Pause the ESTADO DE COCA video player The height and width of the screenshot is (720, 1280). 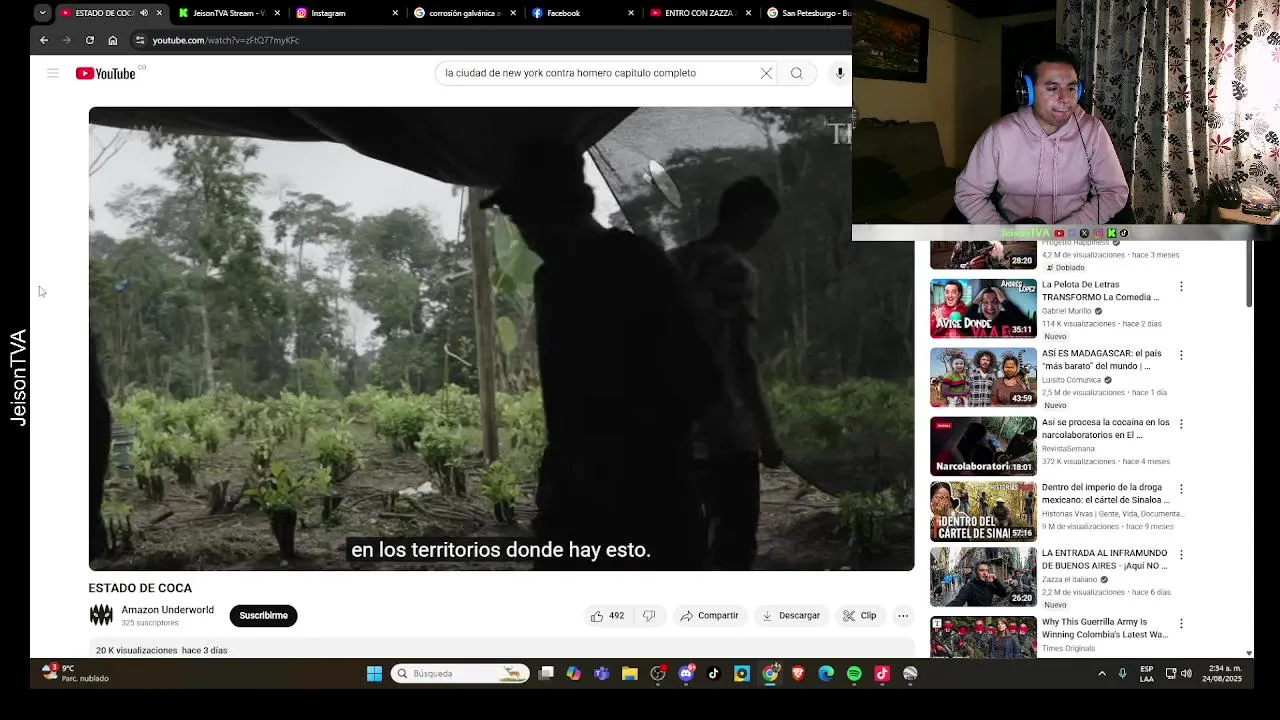tap(501, 338)
